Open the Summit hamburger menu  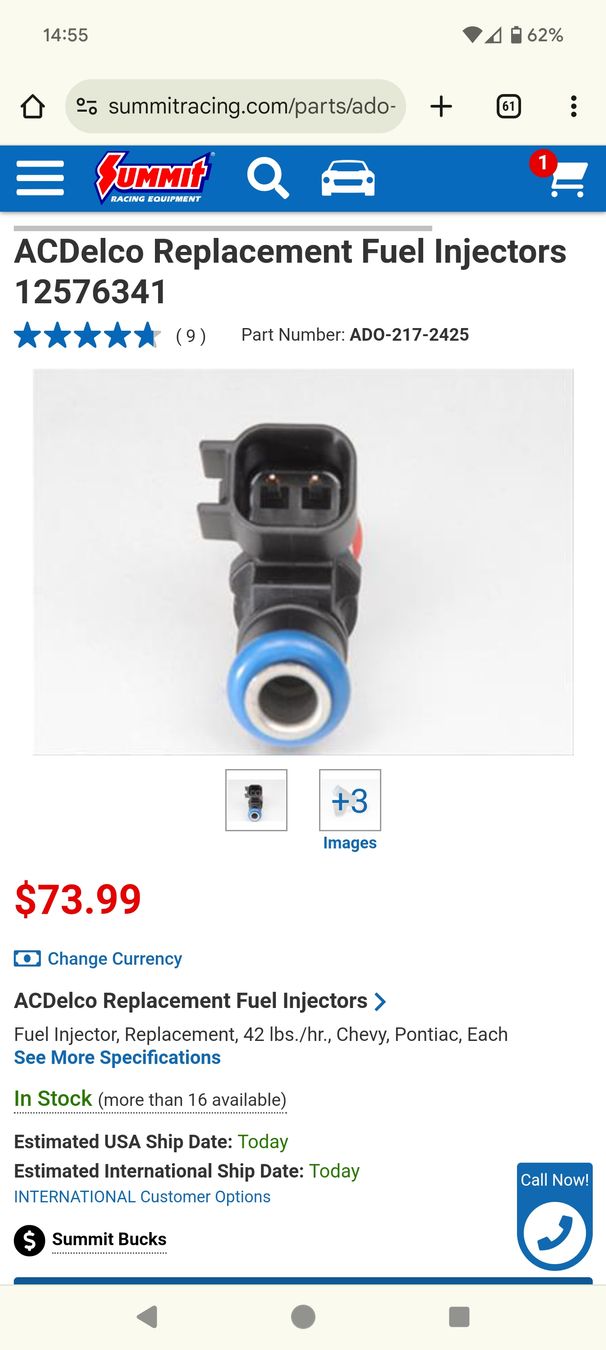(40, 179)
